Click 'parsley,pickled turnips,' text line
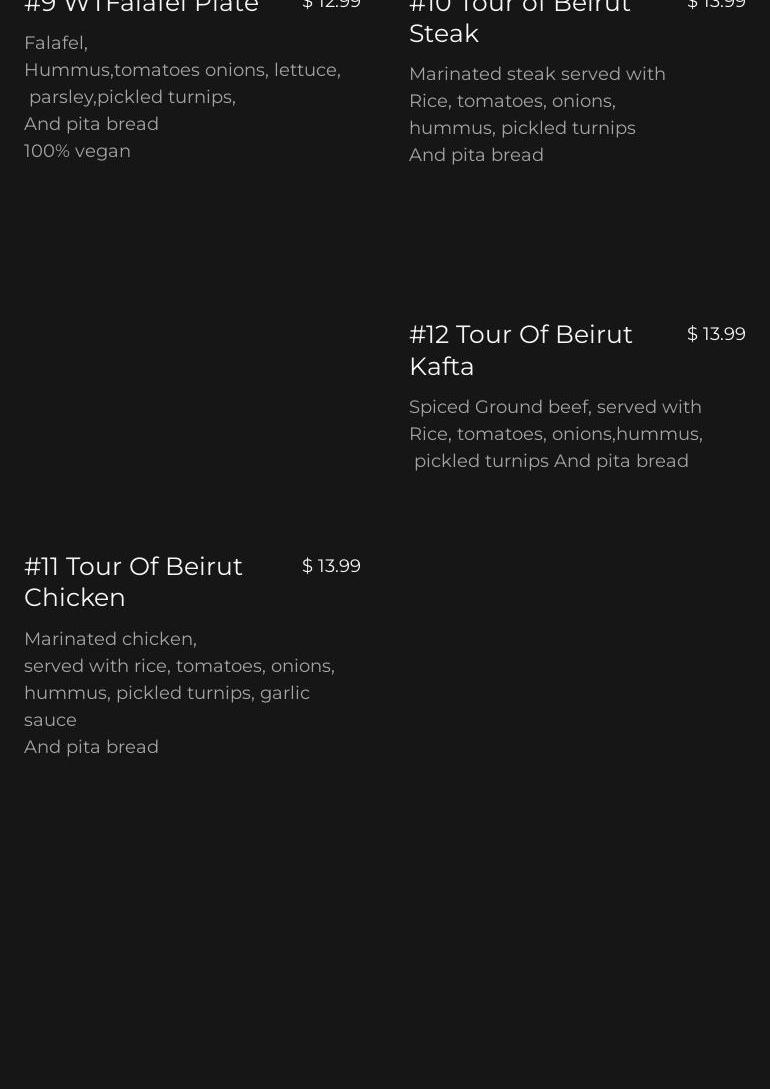Viewport: 770px width, 1089px height. [133, 97]
